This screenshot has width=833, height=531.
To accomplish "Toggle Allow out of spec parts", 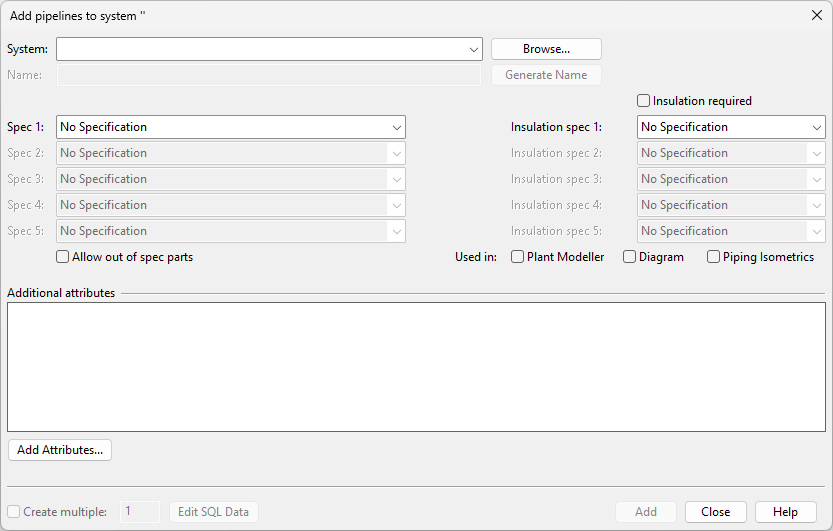I will tap(64, 257).
